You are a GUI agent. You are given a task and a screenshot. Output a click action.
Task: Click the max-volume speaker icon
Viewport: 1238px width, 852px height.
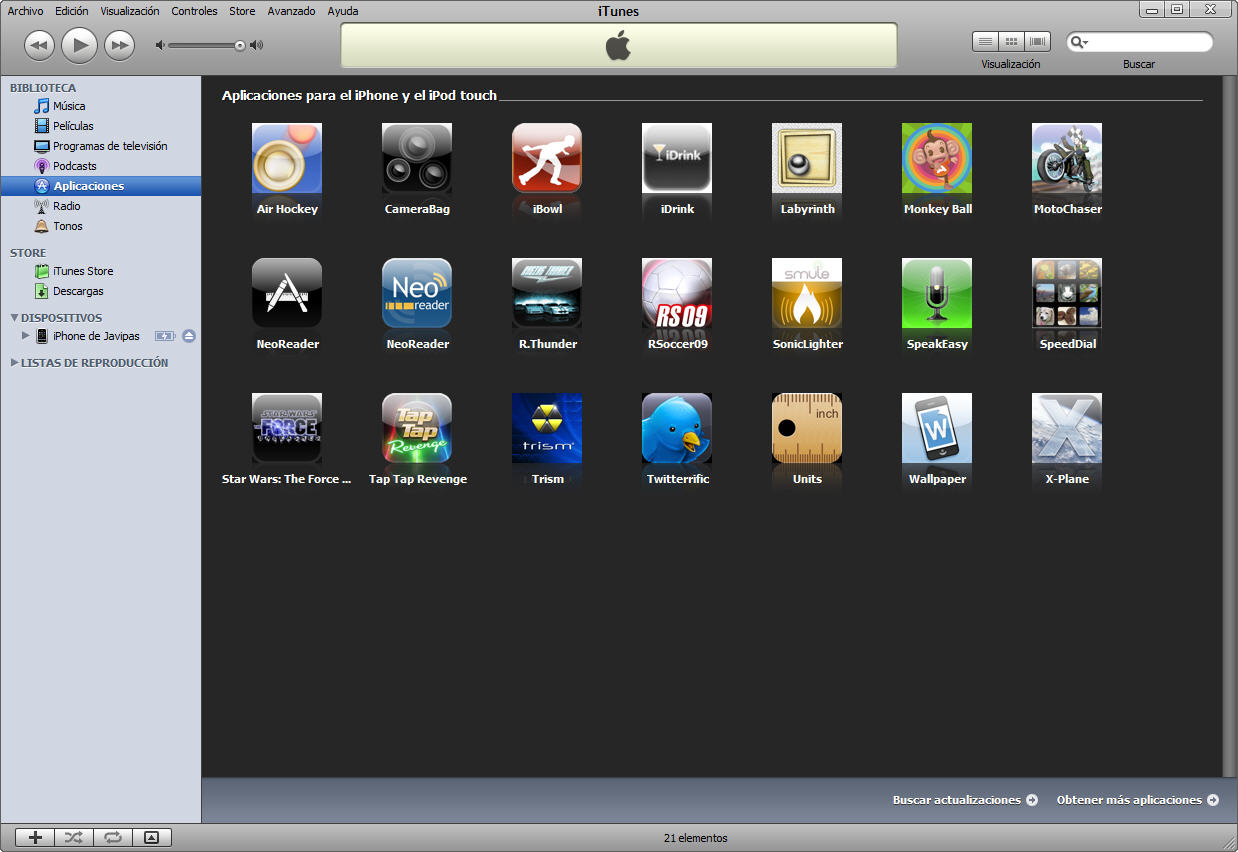[x=256, y=45]
